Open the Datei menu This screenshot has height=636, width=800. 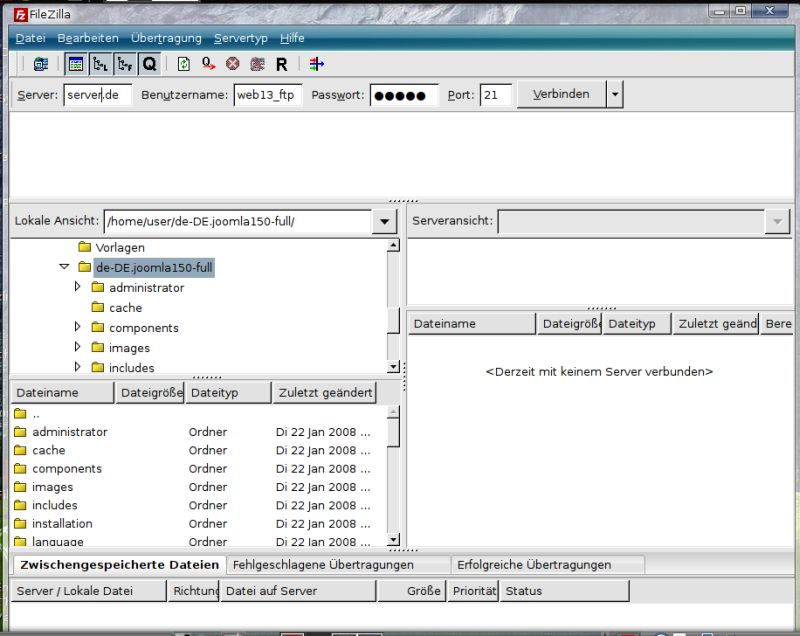(31, 38)
